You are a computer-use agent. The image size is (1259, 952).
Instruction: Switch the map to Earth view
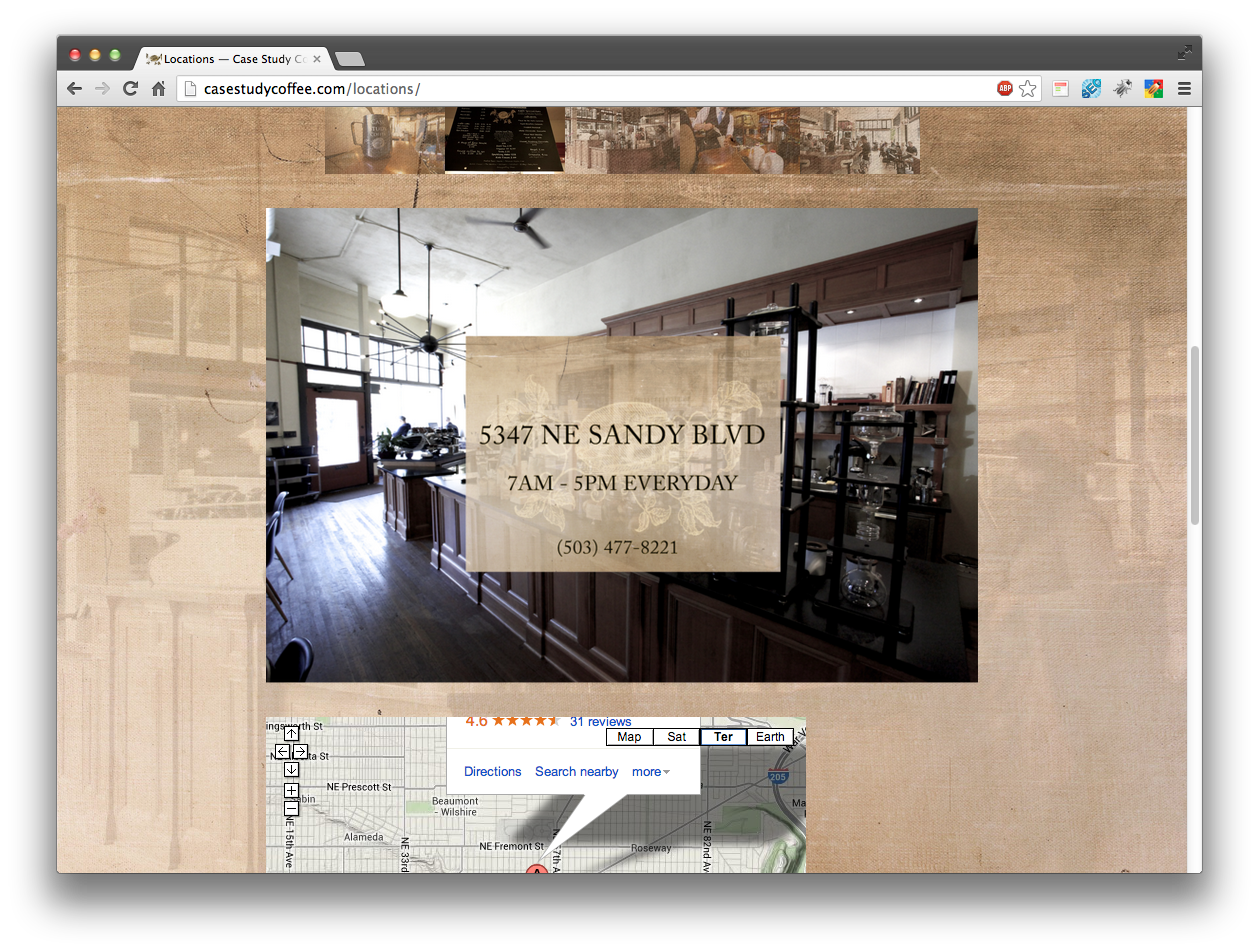click(770, 737)
